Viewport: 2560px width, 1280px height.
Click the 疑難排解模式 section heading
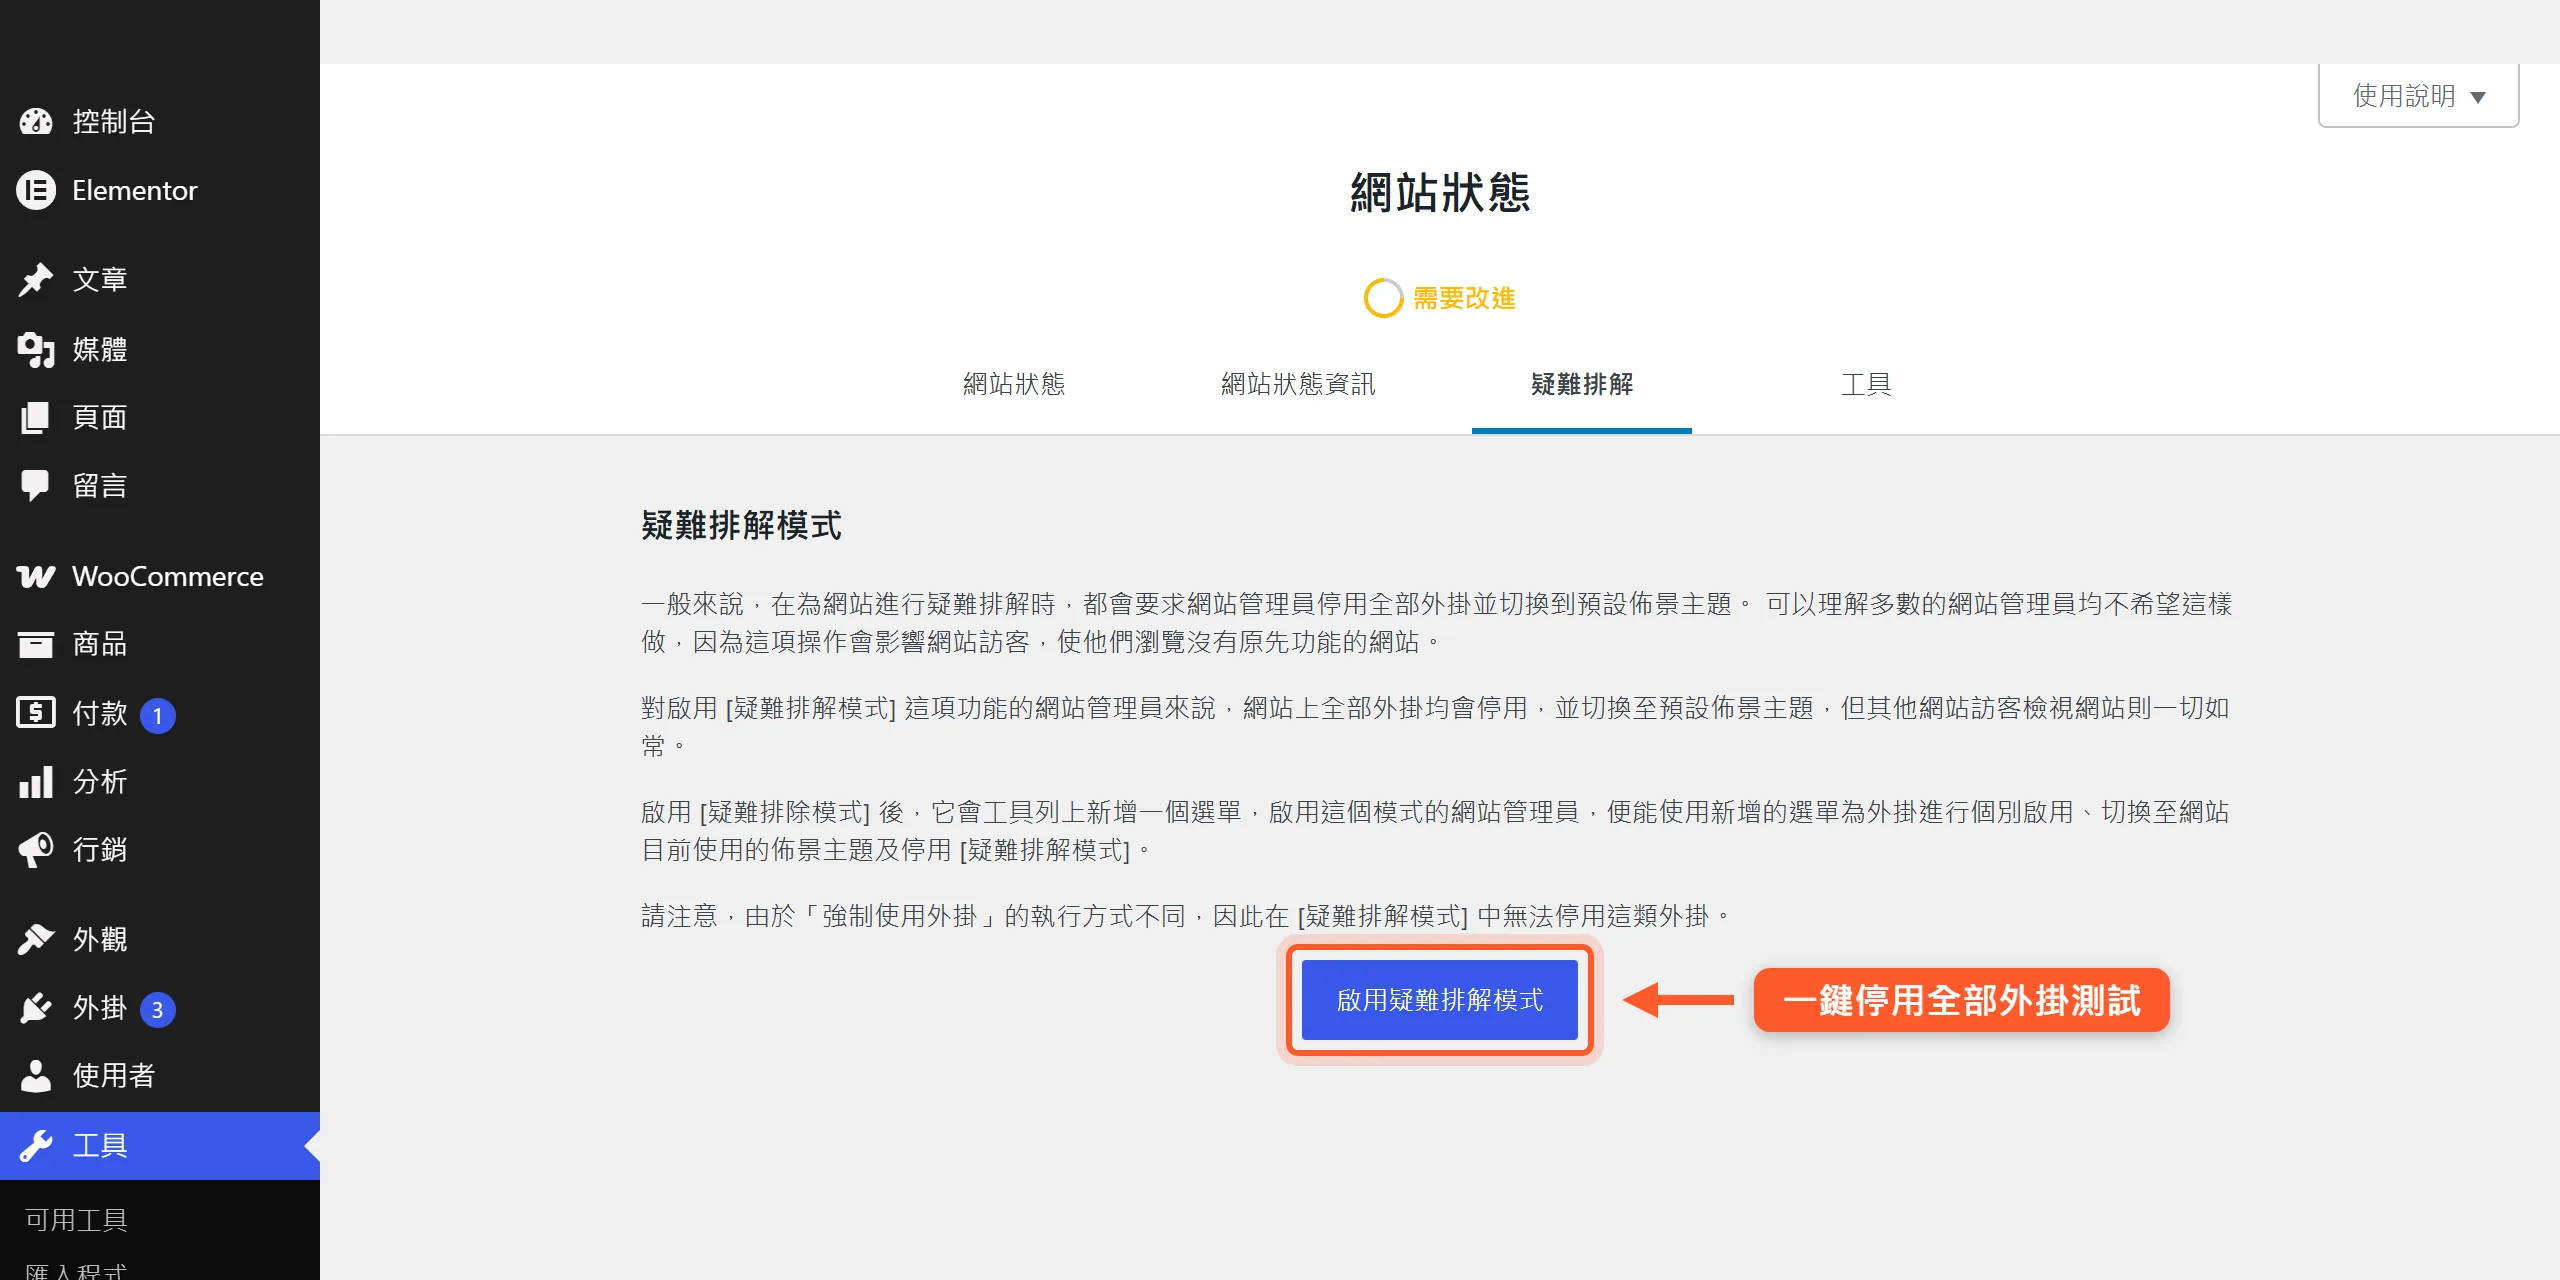[741, 525]
